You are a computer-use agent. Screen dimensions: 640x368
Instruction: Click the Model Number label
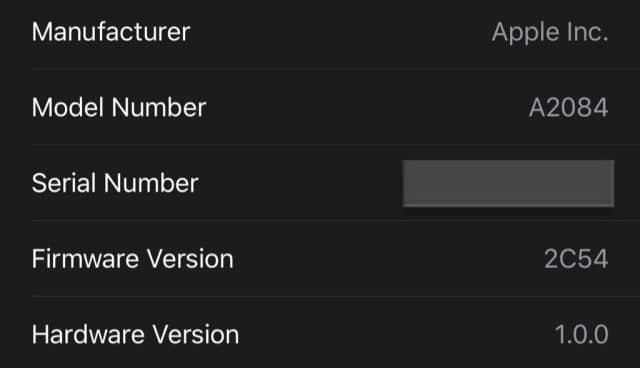coord(119,108)
